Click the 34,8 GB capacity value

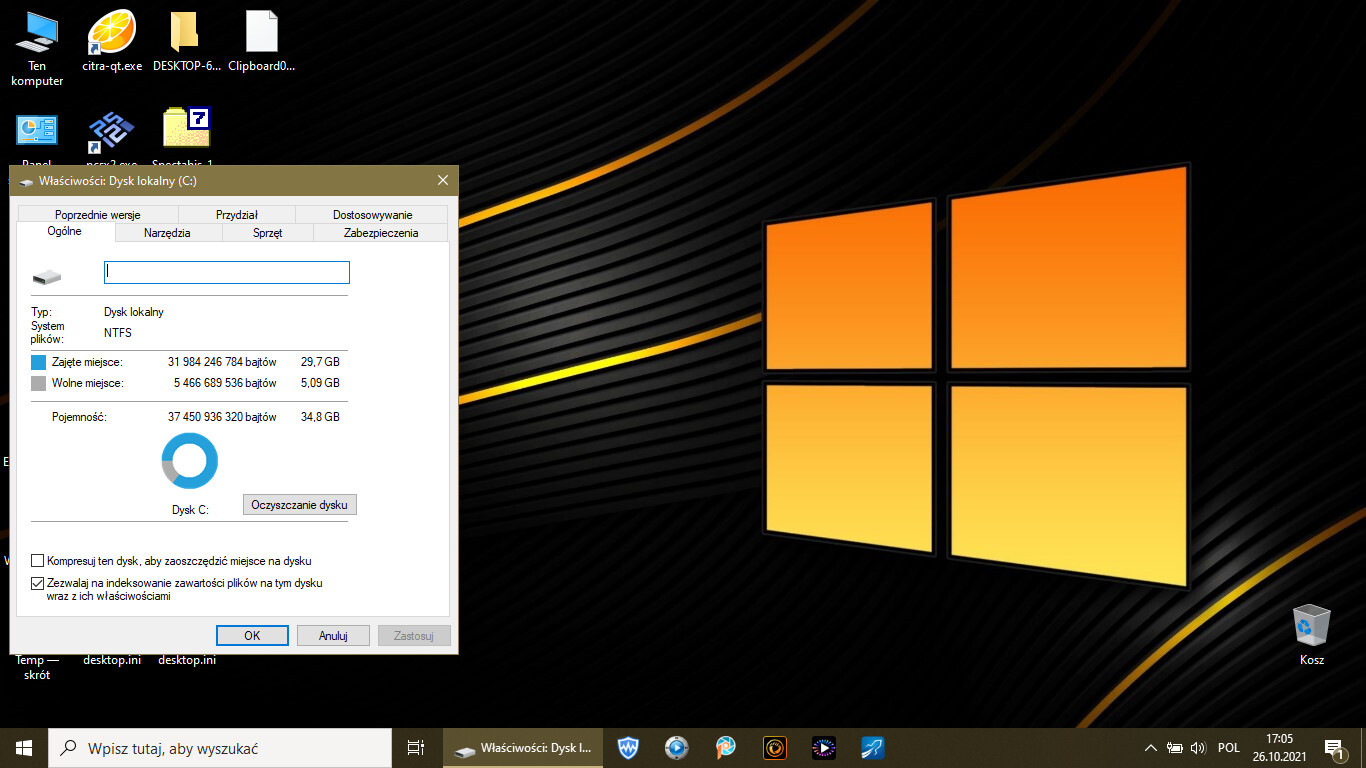[x=320, y=417]
